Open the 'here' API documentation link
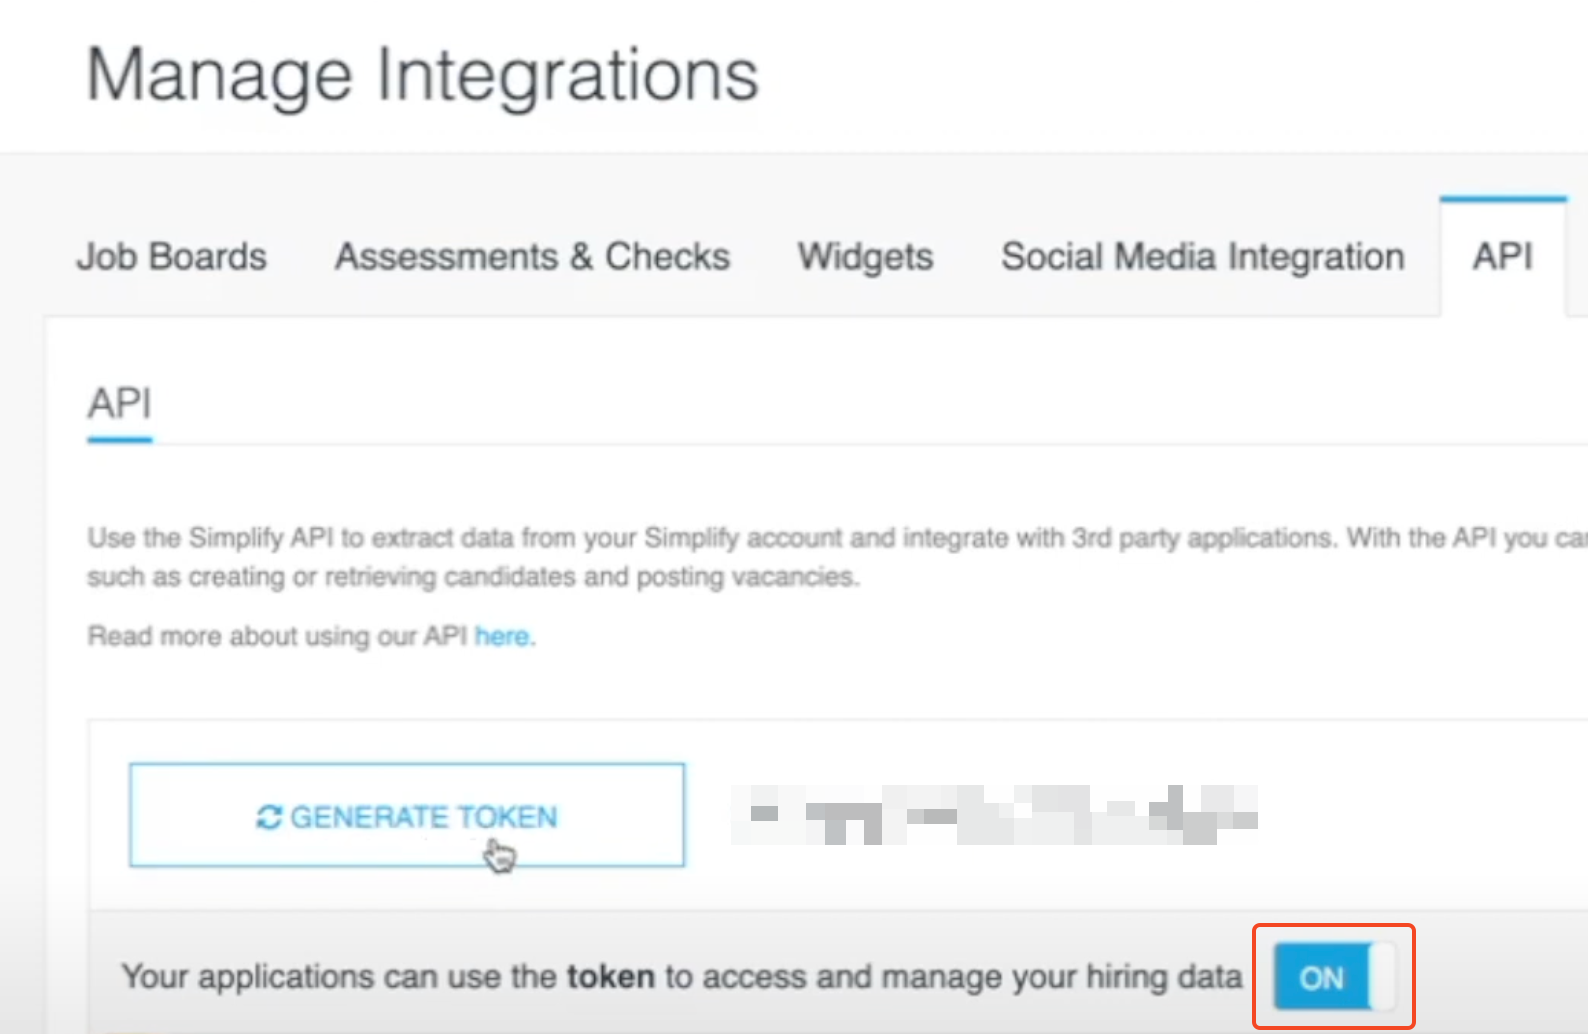Image resolution: width=1588 pixels, height=1034 pixels. pyautogui.click(x=502, y=636)
